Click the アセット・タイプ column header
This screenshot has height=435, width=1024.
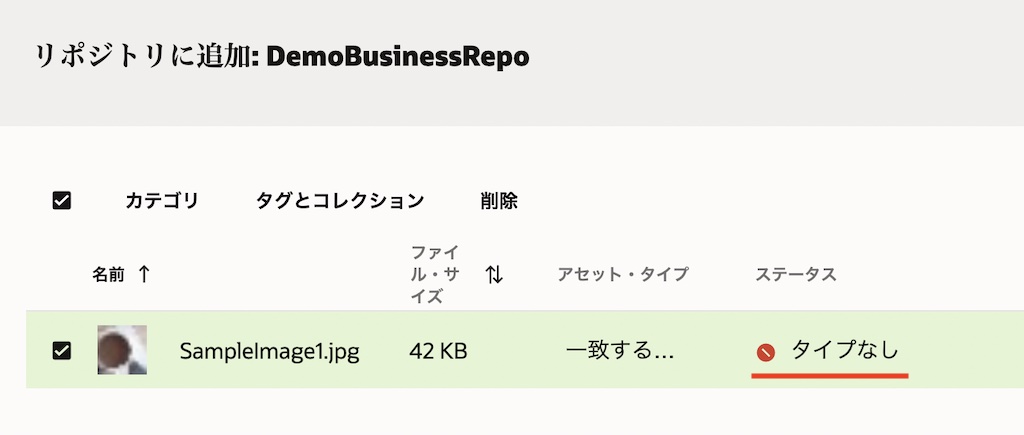pyautogui.click(x=623, y=274)
